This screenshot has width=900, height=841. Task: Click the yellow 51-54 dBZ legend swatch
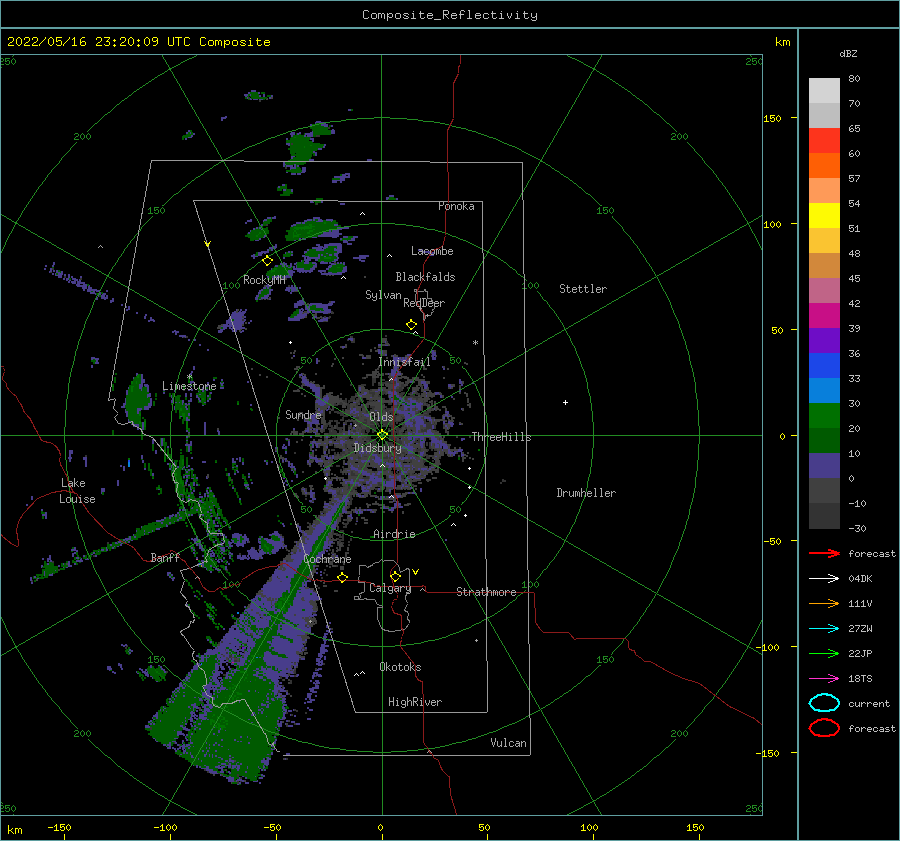[824, 215]
